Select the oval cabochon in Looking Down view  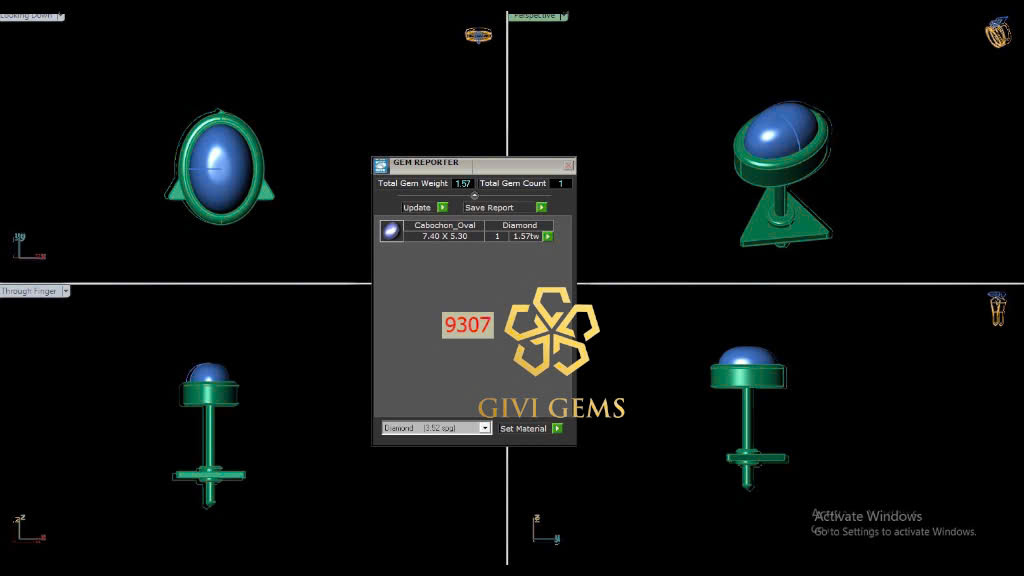tap(220, 168)
